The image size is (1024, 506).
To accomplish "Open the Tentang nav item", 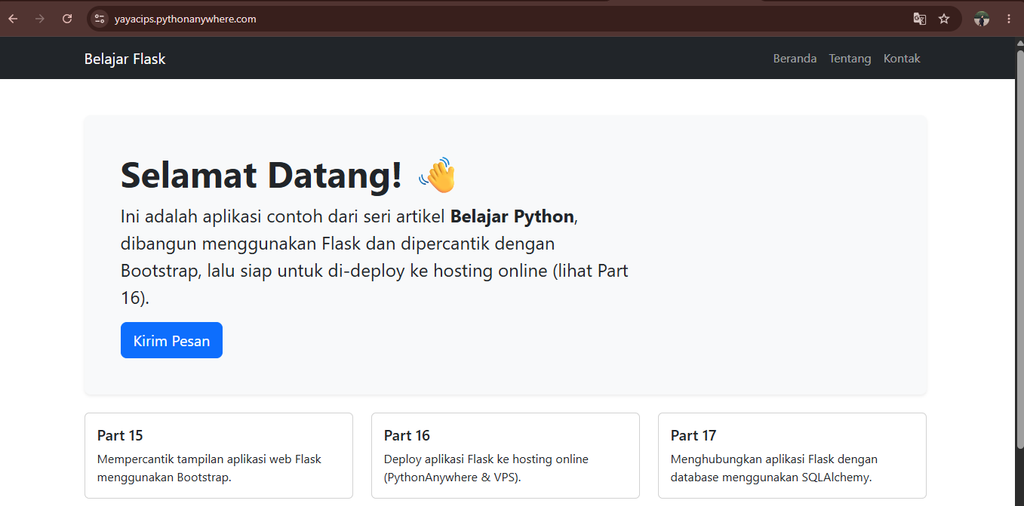I will coord(850,59).
